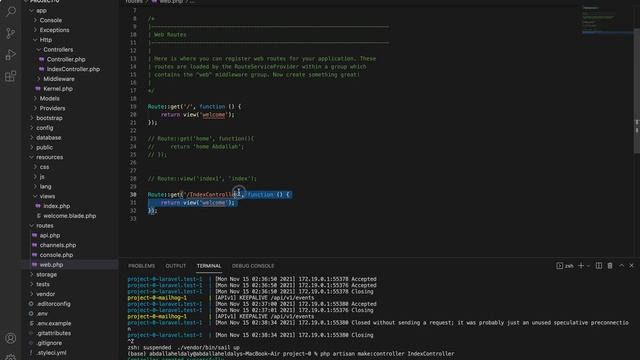The height and width of the screenshot is (360, 640).
Task: Click the PHP icon beside api.php
Action: point(34,236)
